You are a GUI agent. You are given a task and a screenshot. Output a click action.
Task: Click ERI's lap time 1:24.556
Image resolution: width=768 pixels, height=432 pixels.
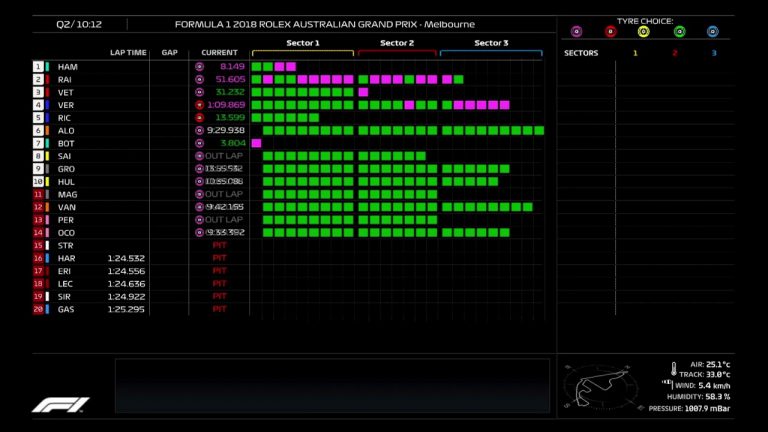click(126, 271)
